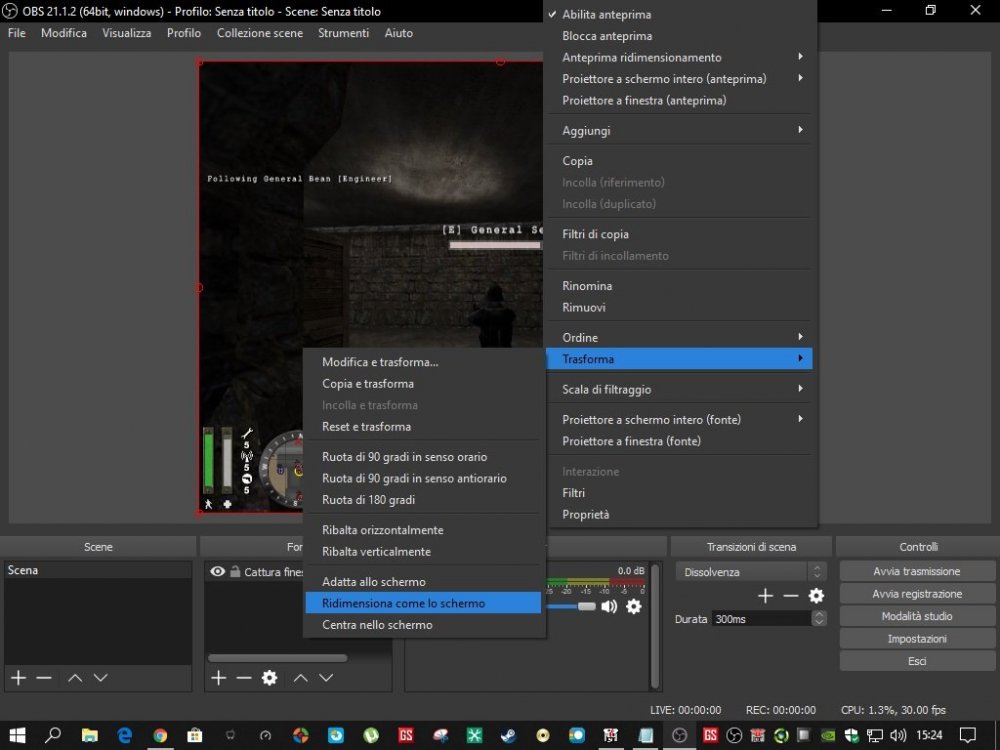Screen dimensions: 1000x750
Task: Open the mixer audio settings gear icon
Action: pos(633,606)
